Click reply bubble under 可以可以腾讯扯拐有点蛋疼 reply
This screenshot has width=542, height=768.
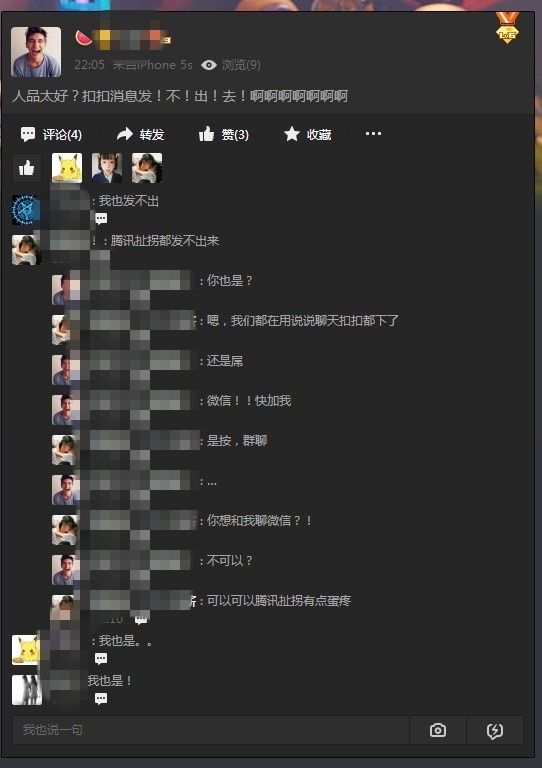[141, 620]
